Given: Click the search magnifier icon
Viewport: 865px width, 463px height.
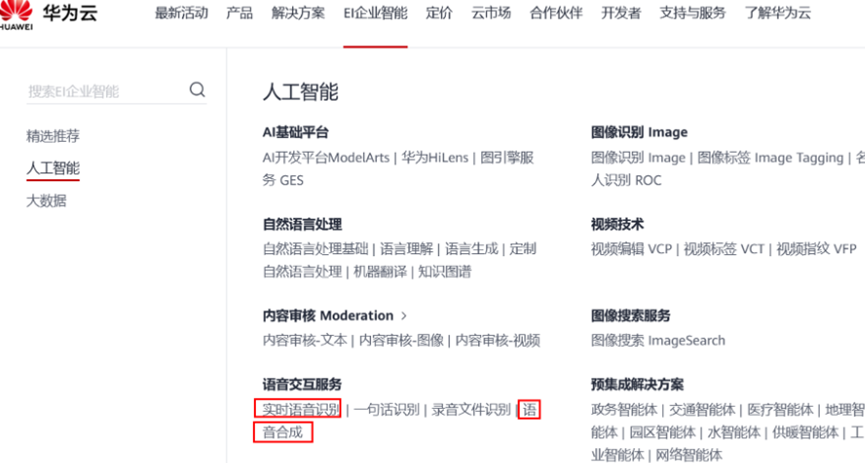Looking at the screenshot, I should pos(197,90).
